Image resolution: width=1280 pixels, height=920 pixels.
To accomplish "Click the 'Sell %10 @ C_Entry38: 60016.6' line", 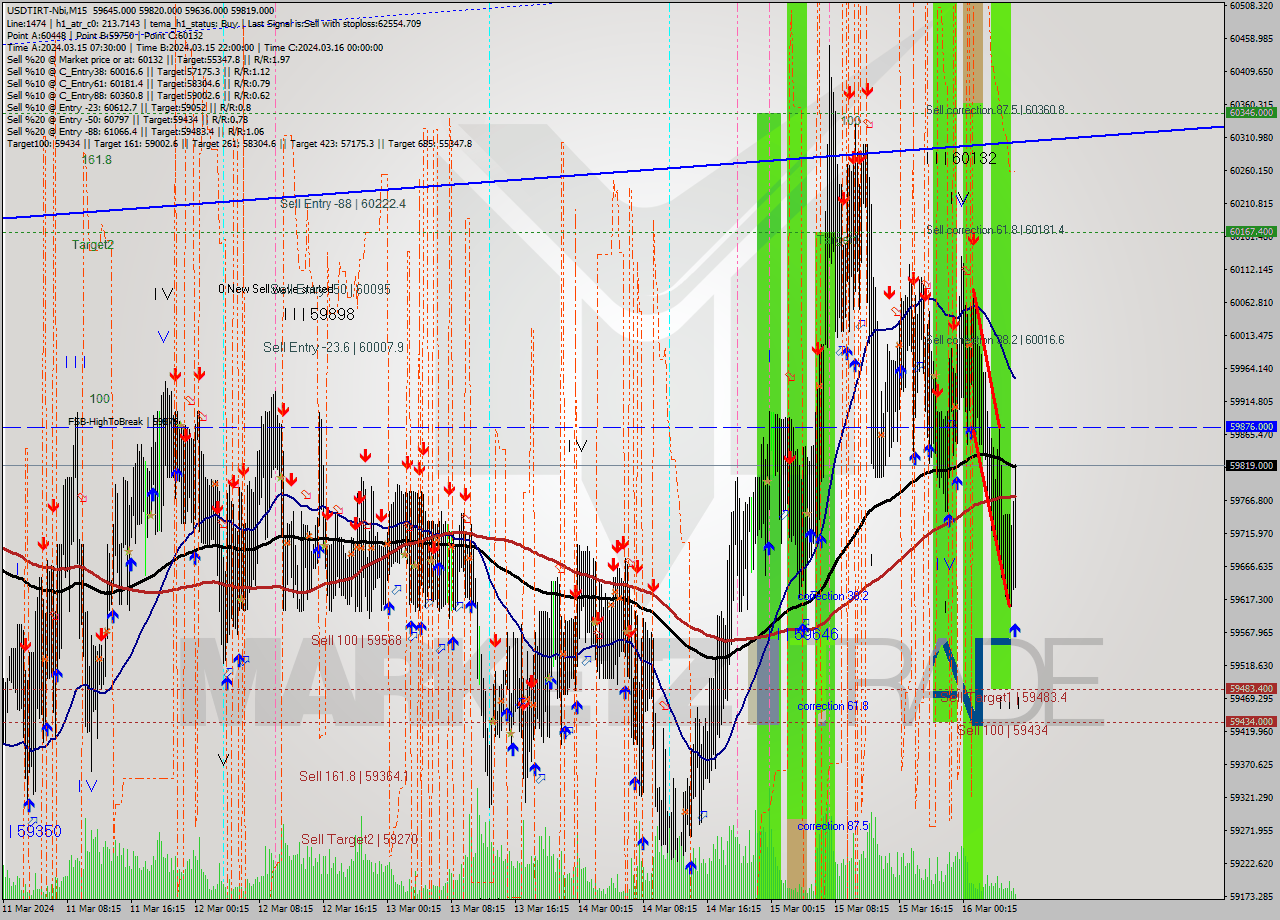I will [x=138, y=71].
